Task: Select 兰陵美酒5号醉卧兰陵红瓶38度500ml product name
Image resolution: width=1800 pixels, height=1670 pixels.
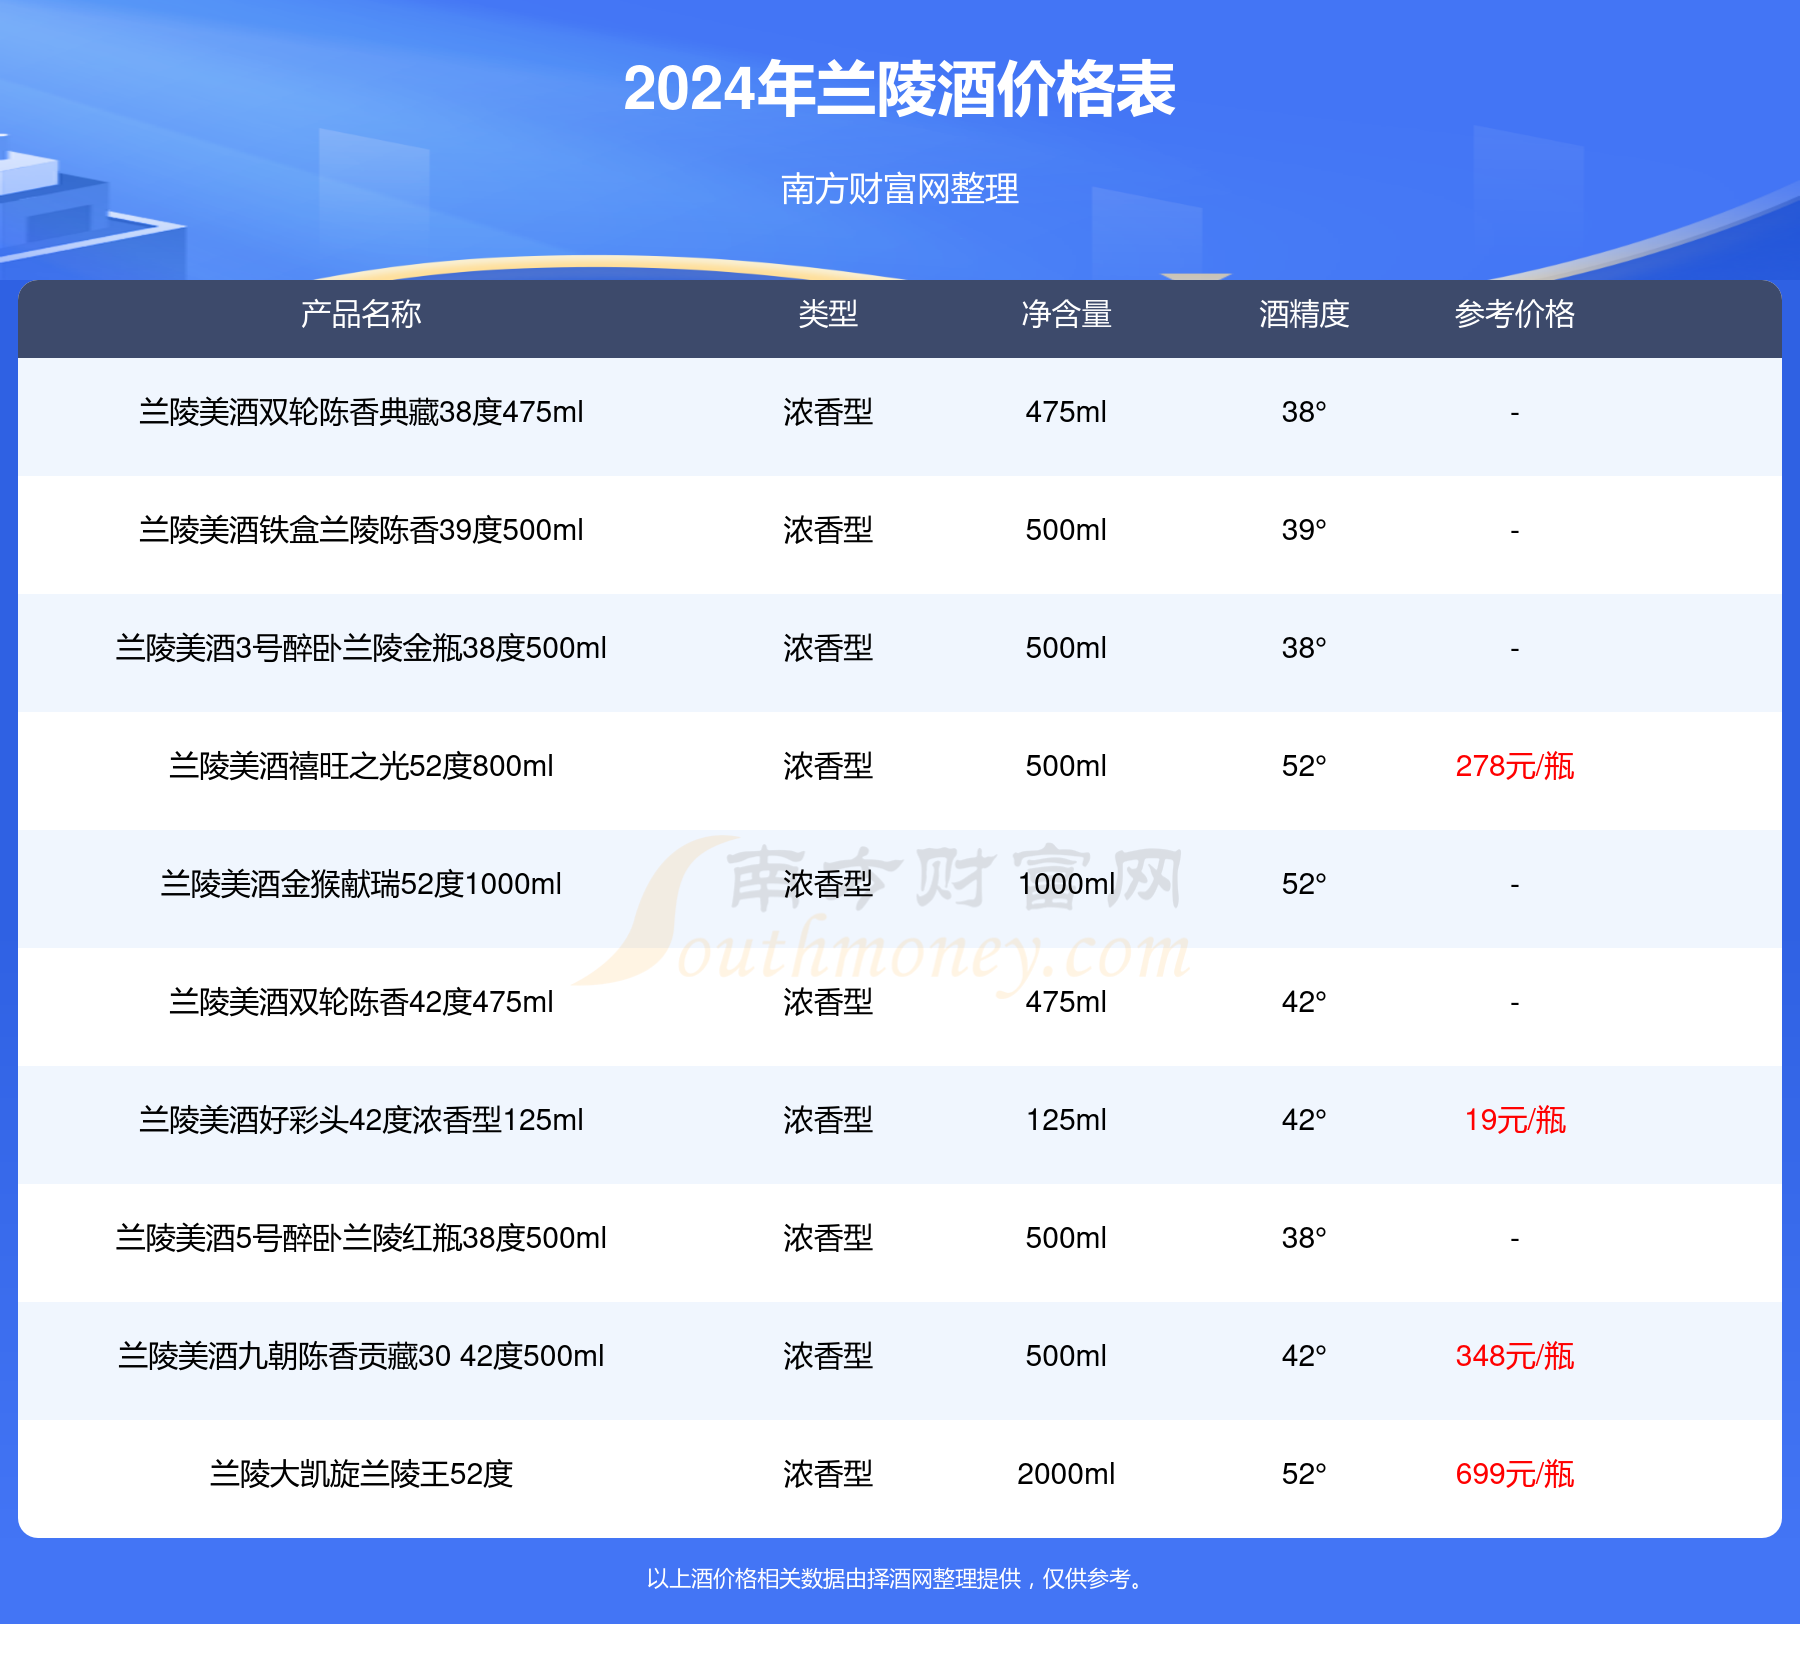Action: [361, 1238]
